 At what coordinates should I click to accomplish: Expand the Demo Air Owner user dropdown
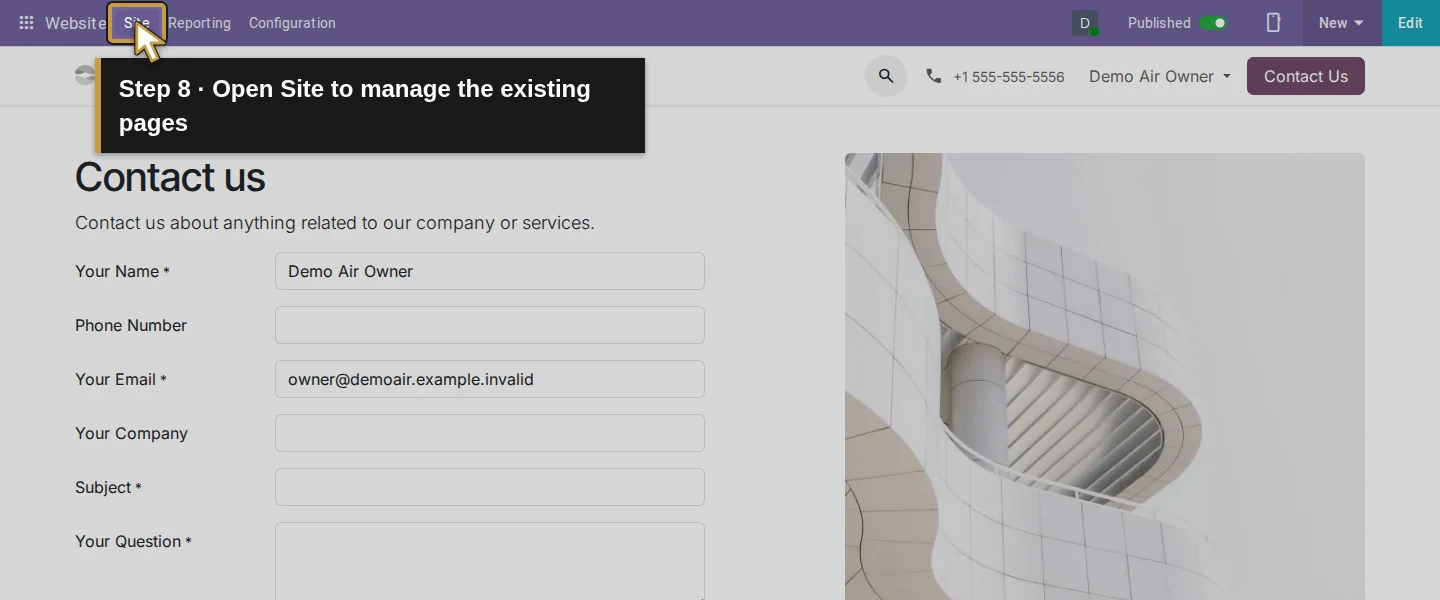click(1160, 76)
